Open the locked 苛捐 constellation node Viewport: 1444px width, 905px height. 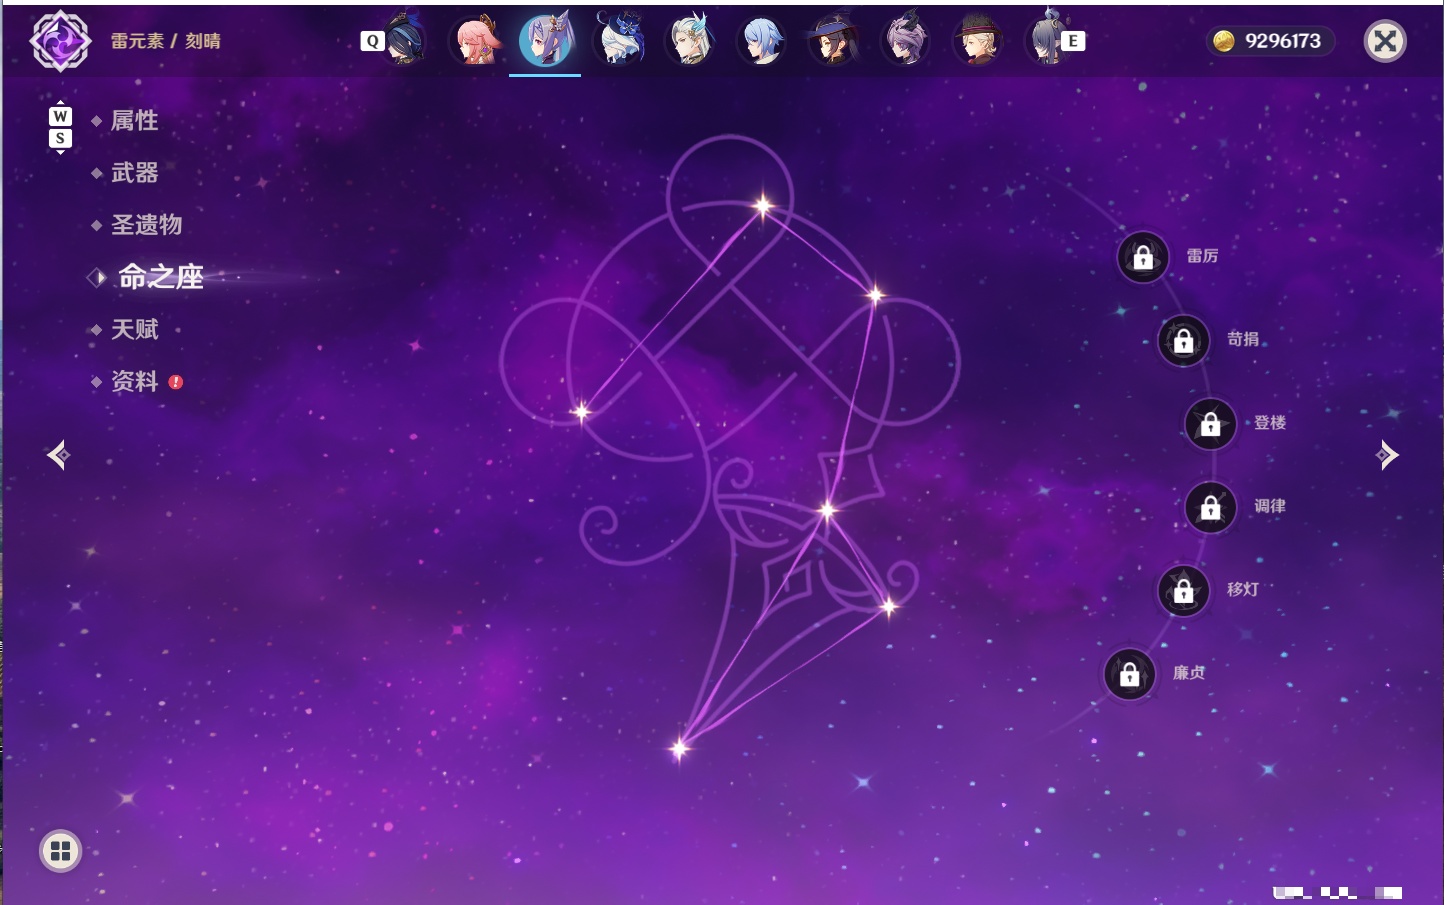(x=1184, y=340)
